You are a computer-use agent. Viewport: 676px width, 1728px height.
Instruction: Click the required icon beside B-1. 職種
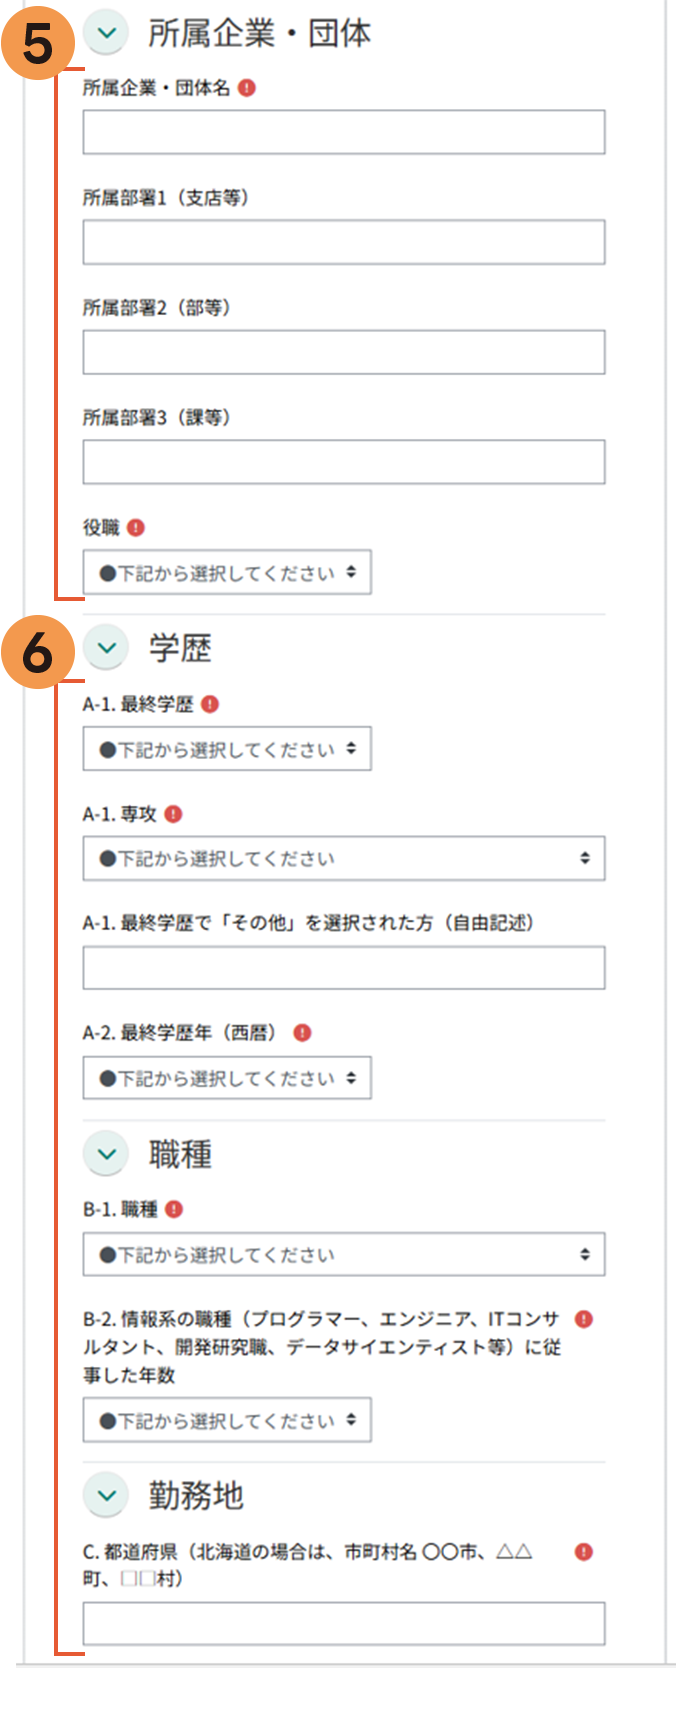174,1209
